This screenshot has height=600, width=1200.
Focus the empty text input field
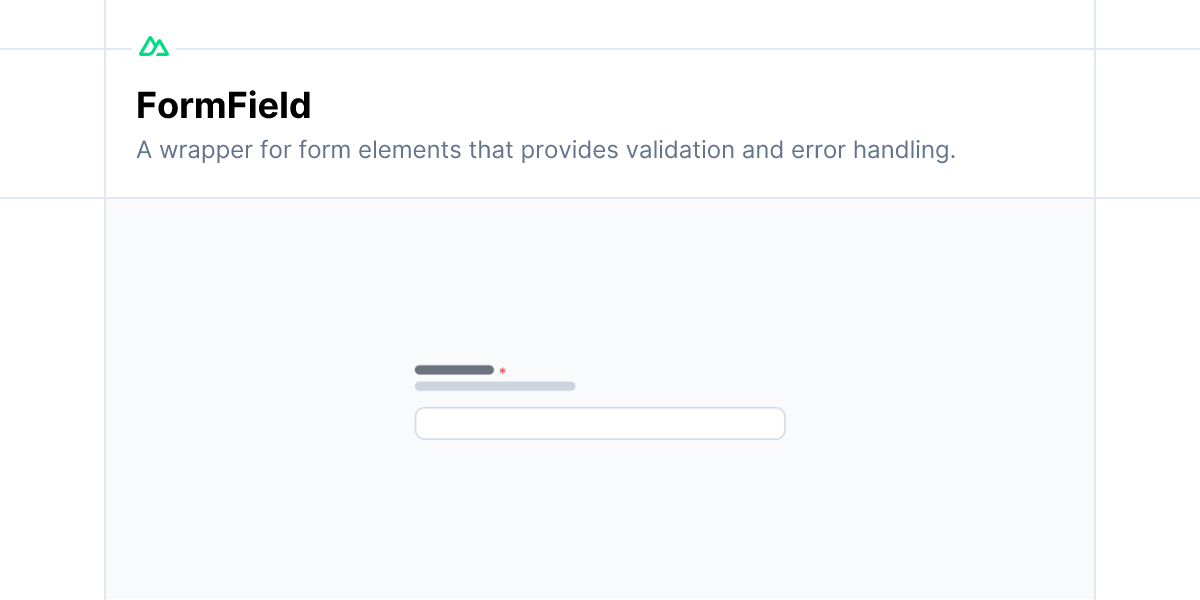600,423
